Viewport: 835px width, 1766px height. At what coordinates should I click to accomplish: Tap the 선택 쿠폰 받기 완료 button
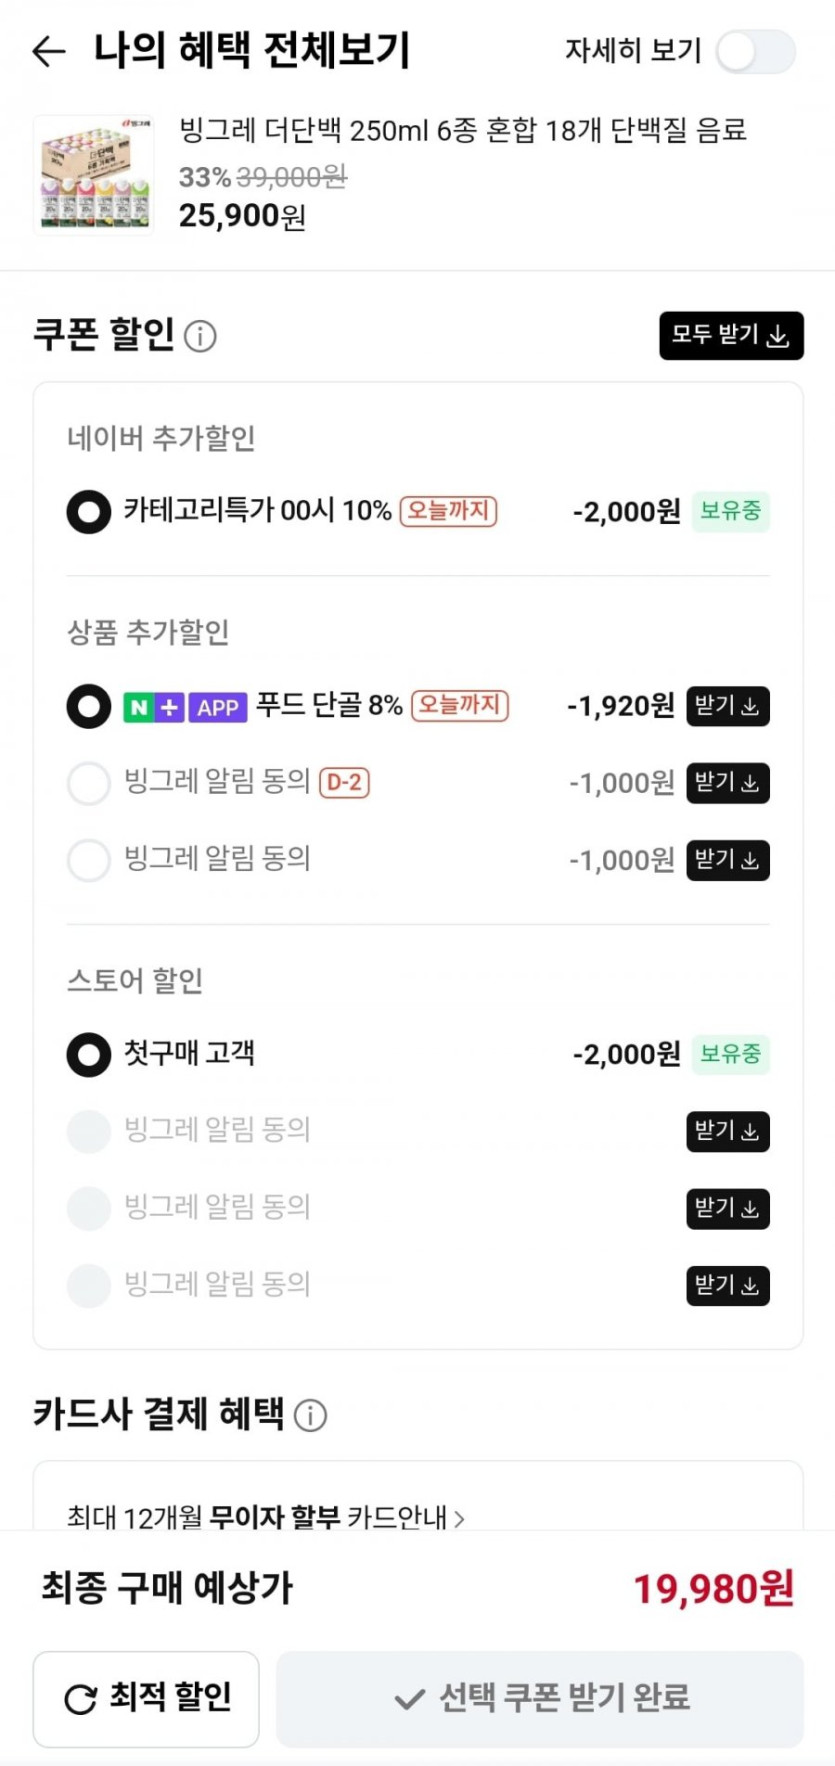tap(540, 1698)
